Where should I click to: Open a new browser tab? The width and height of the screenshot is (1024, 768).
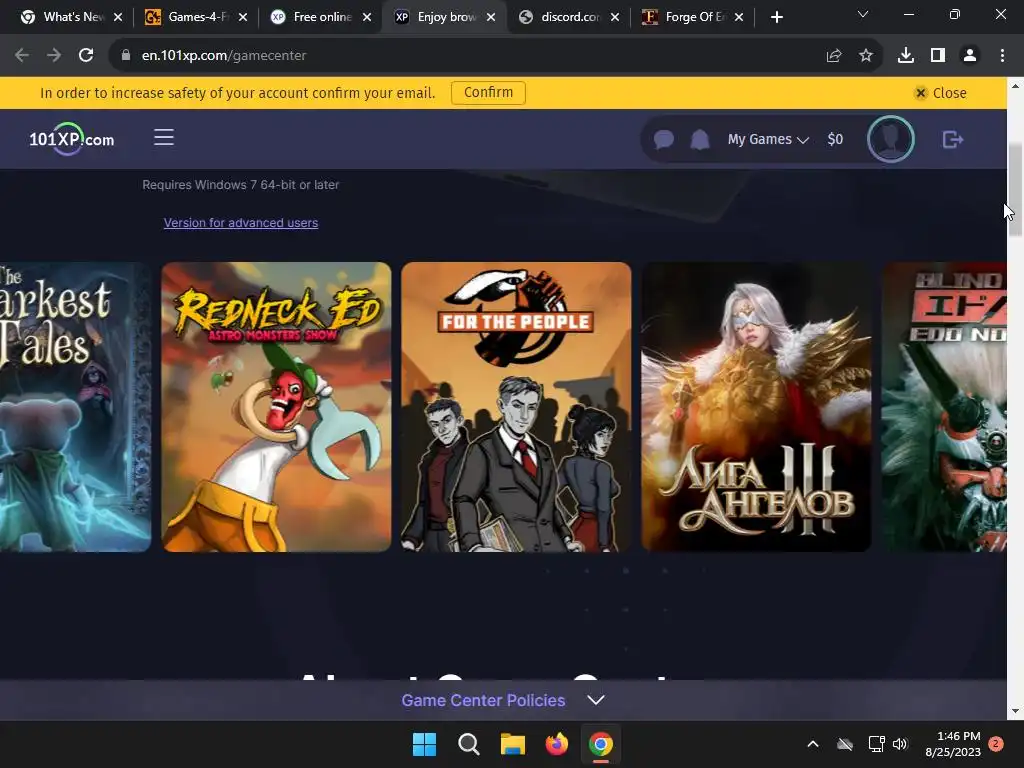[x=776, y=17]
